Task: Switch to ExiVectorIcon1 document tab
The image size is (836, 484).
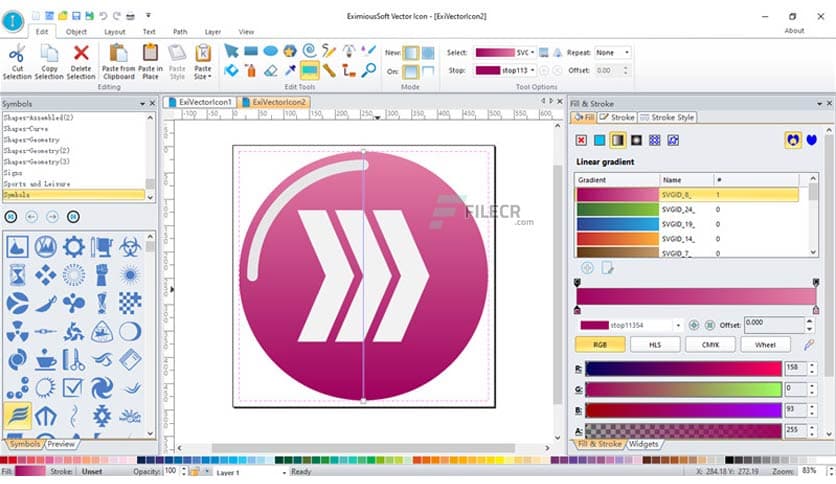Action: [200, 102]
